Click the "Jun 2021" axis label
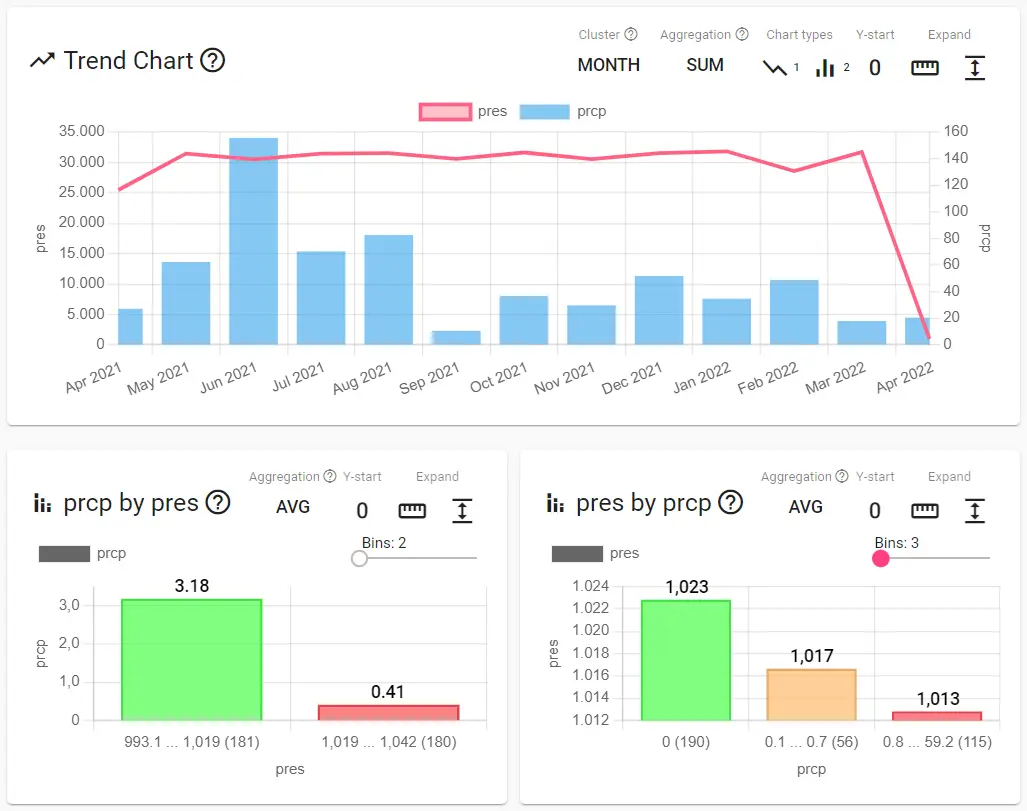1027x811 pixels. (228, 378)
